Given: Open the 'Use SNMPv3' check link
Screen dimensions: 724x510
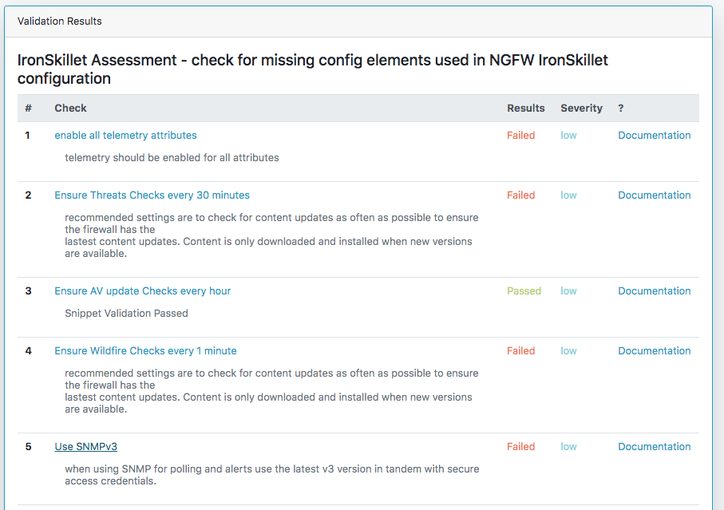Looking at the screenshot, I should (86, 447).
